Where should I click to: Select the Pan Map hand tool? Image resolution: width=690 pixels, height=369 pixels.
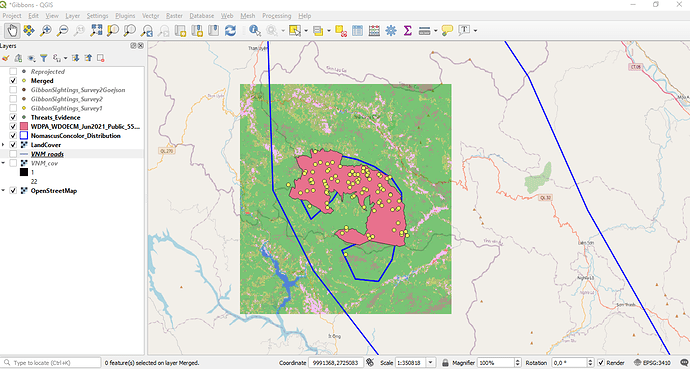tap(12, 30)
